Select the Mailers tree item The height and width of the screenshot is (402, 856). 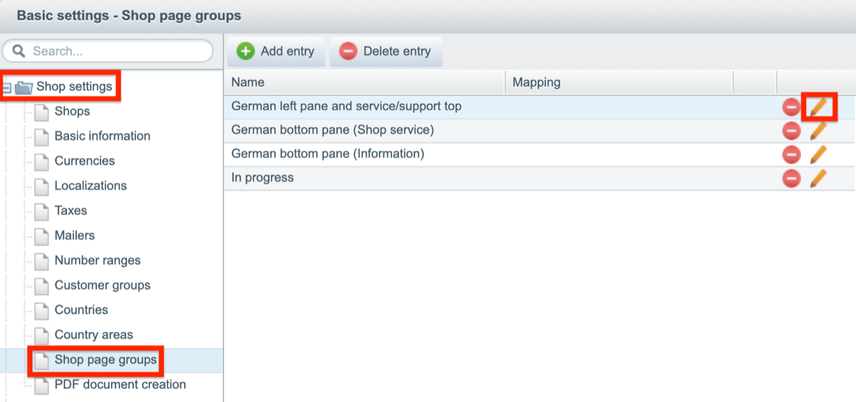(74, 235)
